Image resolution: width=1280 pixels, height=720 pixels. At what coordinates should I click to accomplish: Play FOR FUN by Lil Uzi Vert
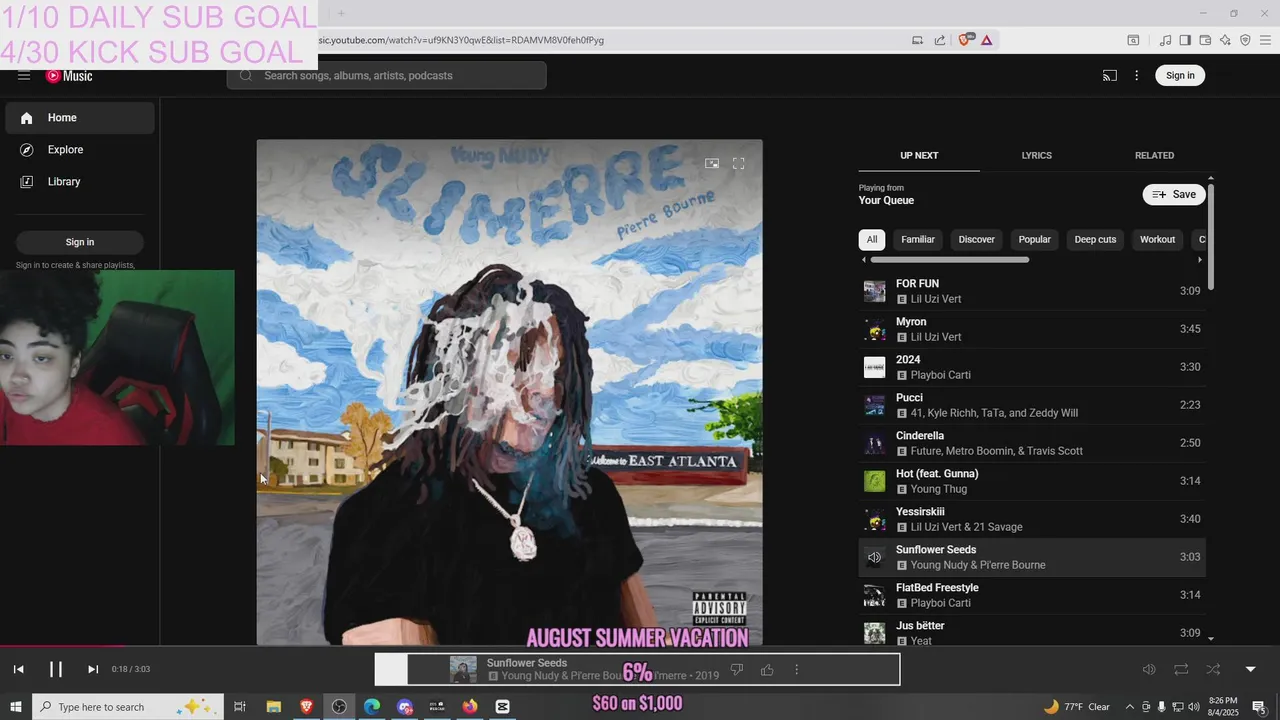(x=1032, y=291)
